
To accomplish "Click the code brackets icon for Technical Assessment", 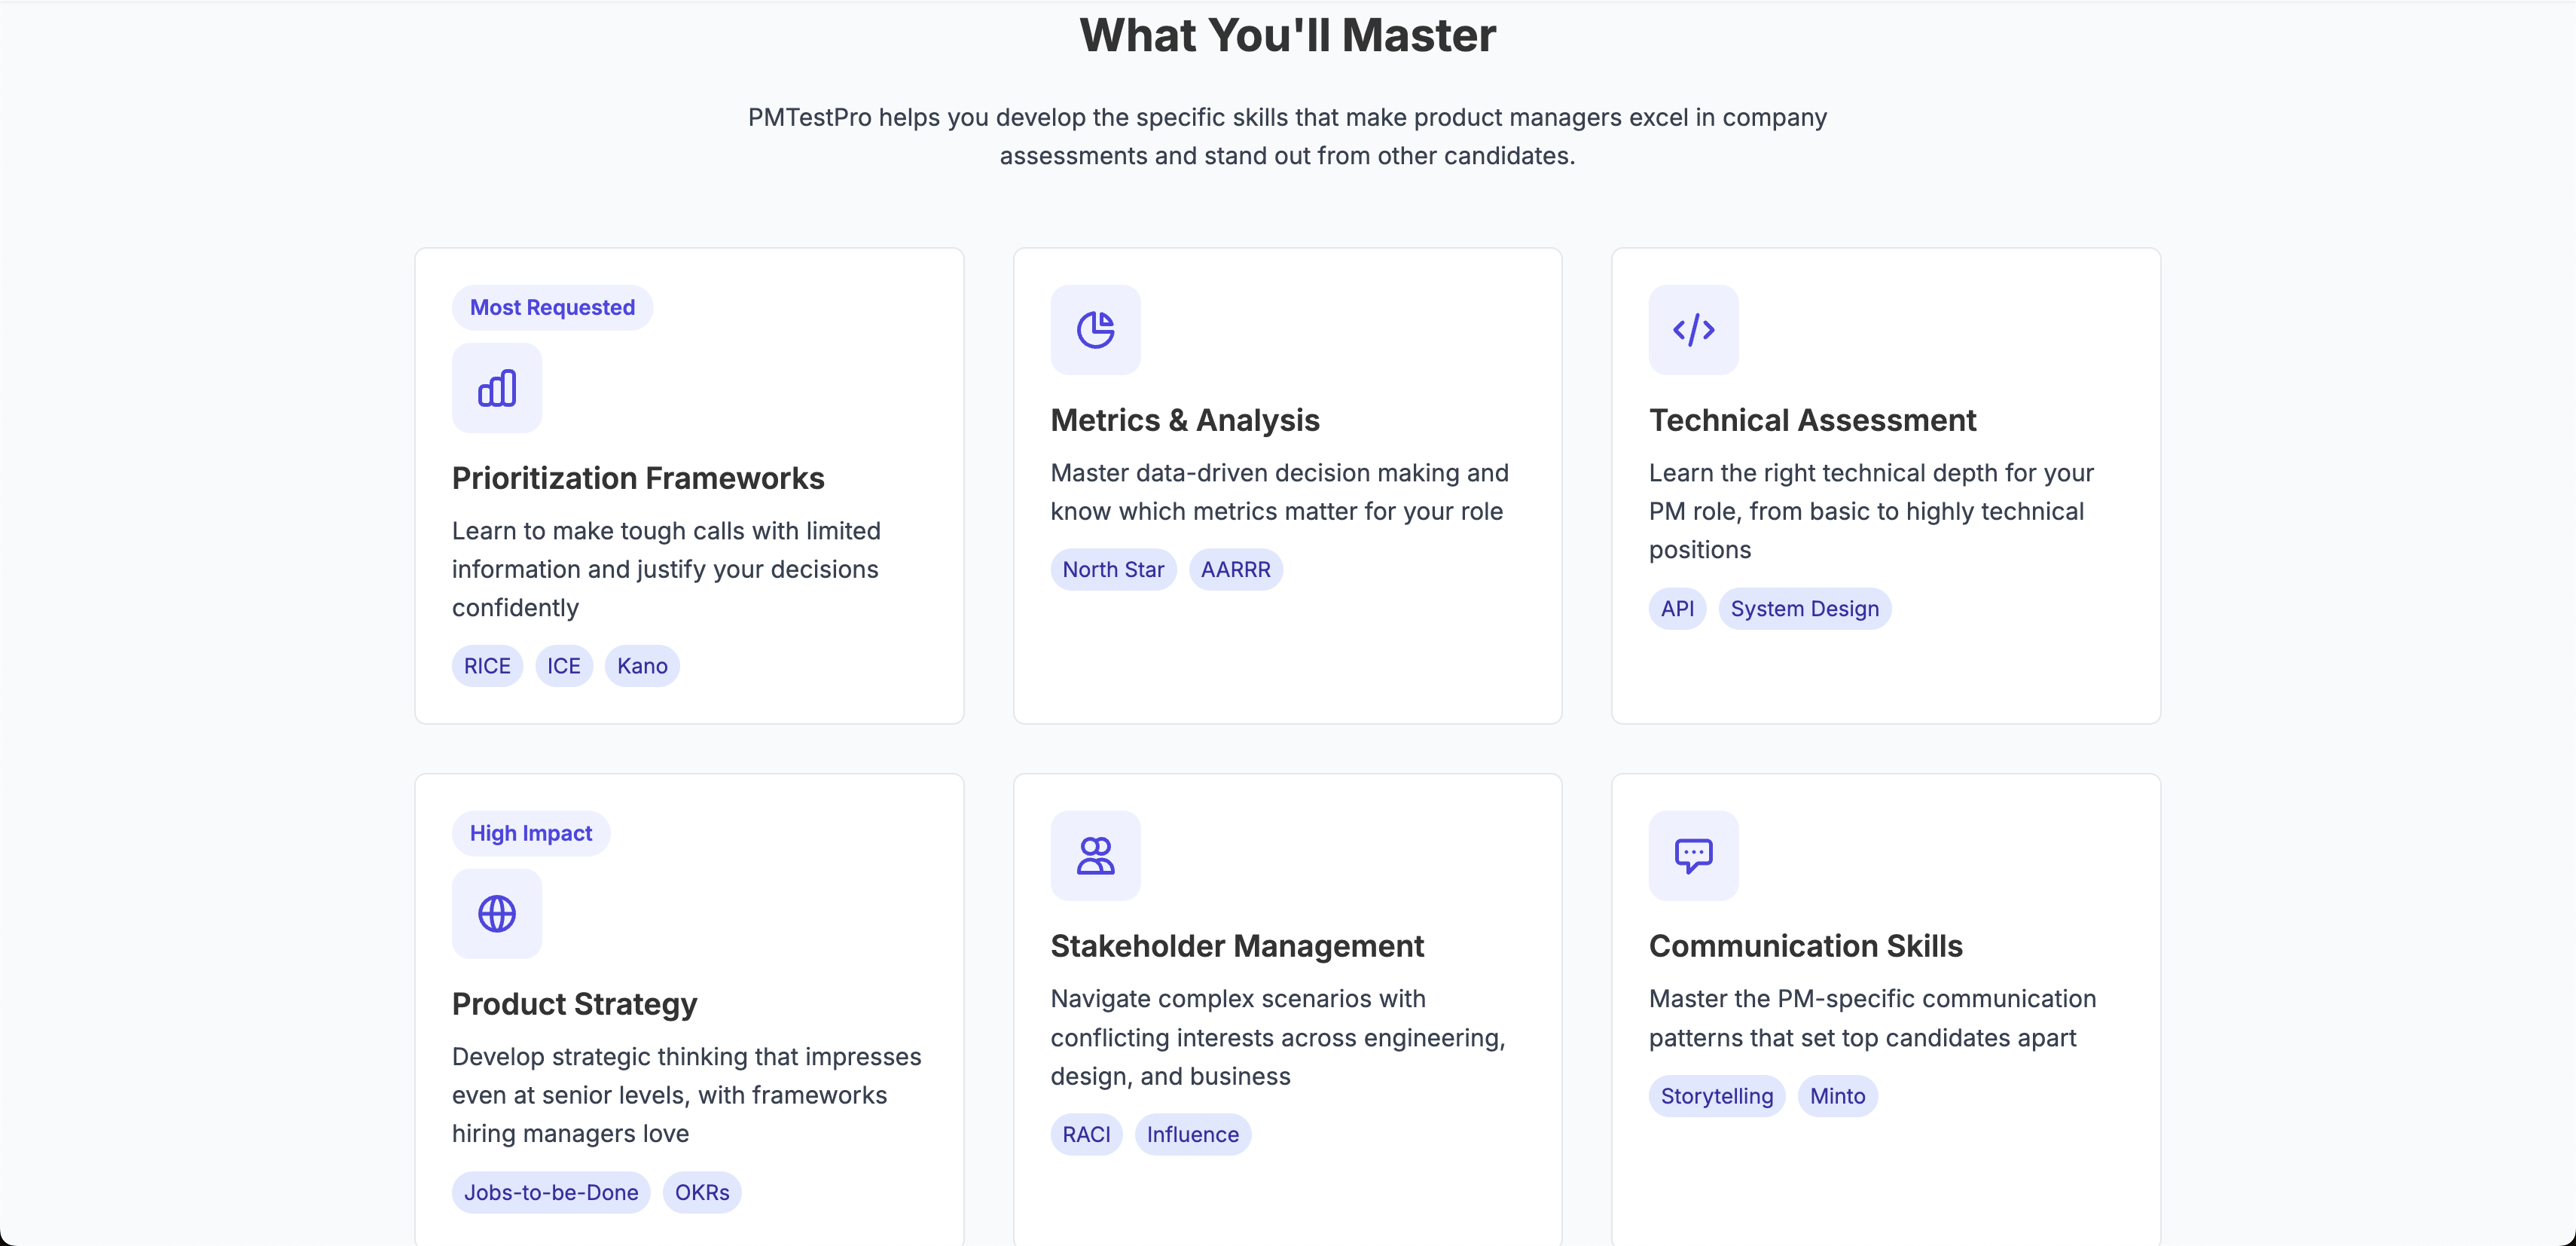I will (x=1693, y=330).
